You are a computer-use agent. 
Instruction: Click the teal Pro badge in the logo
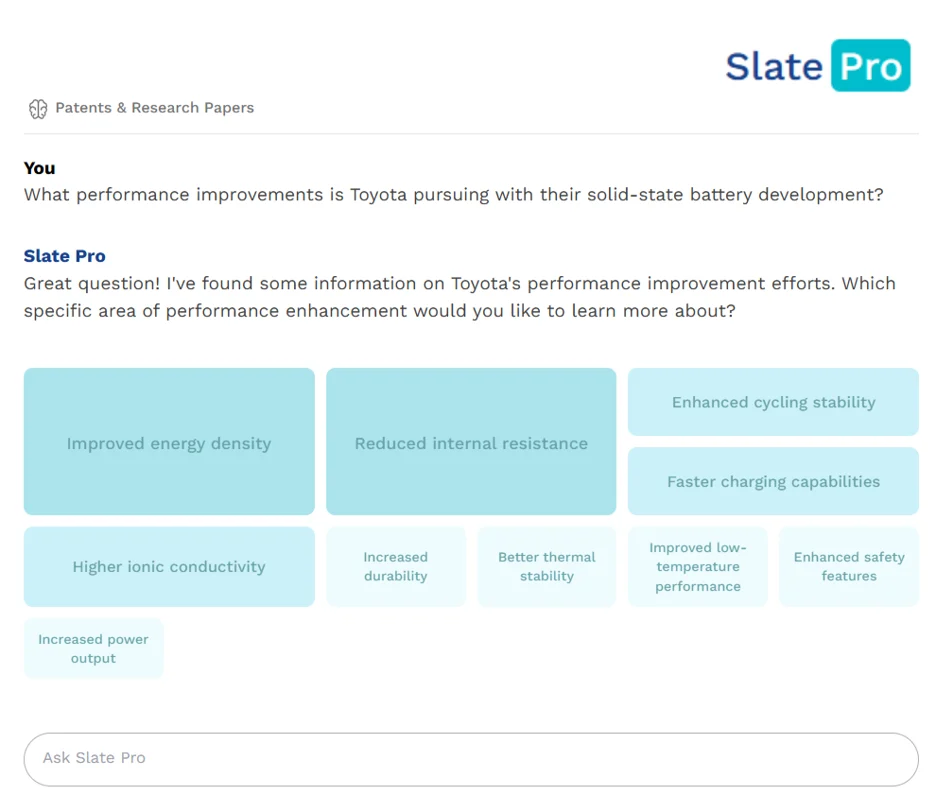870,66
